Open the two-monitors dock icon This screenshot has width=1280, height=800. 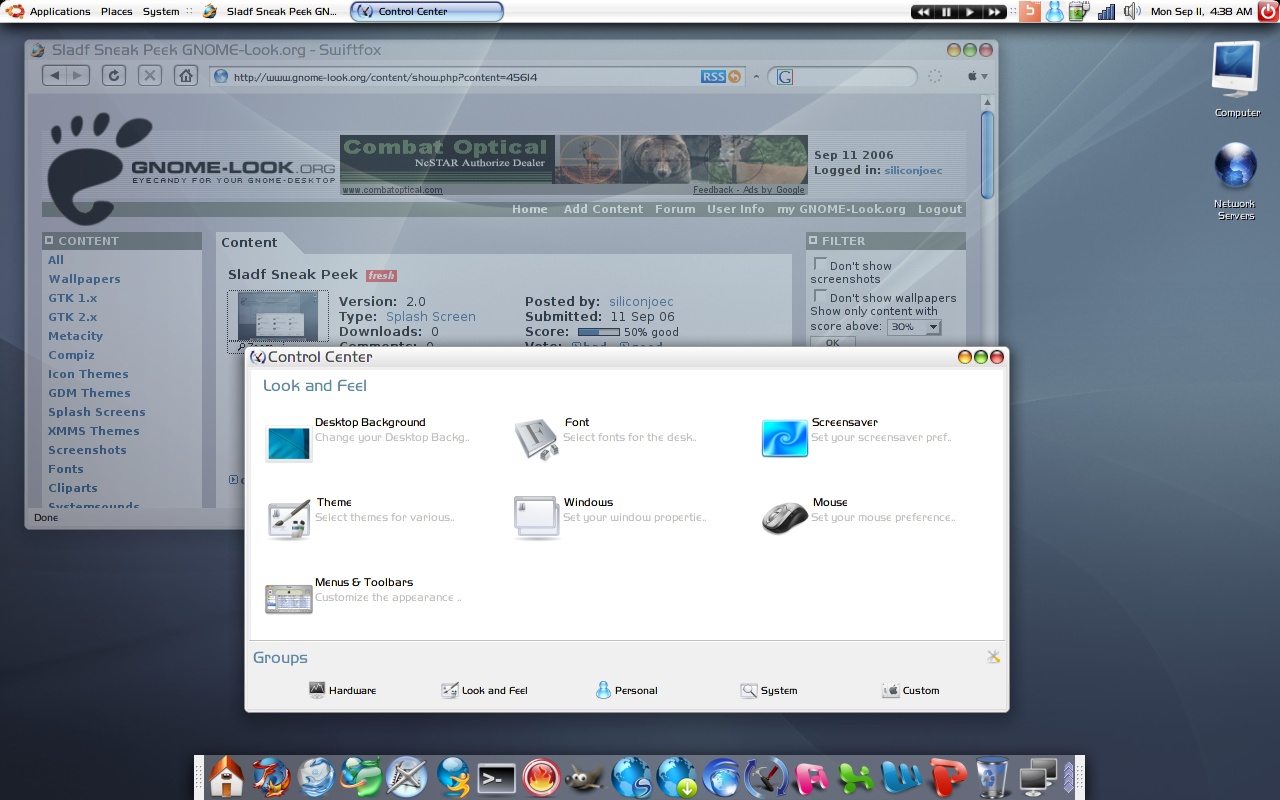point(1038,778)
